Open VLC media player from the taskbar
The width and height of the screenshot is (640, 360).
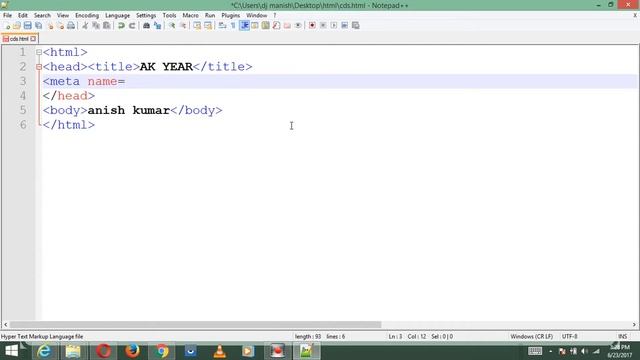[220, 351]
